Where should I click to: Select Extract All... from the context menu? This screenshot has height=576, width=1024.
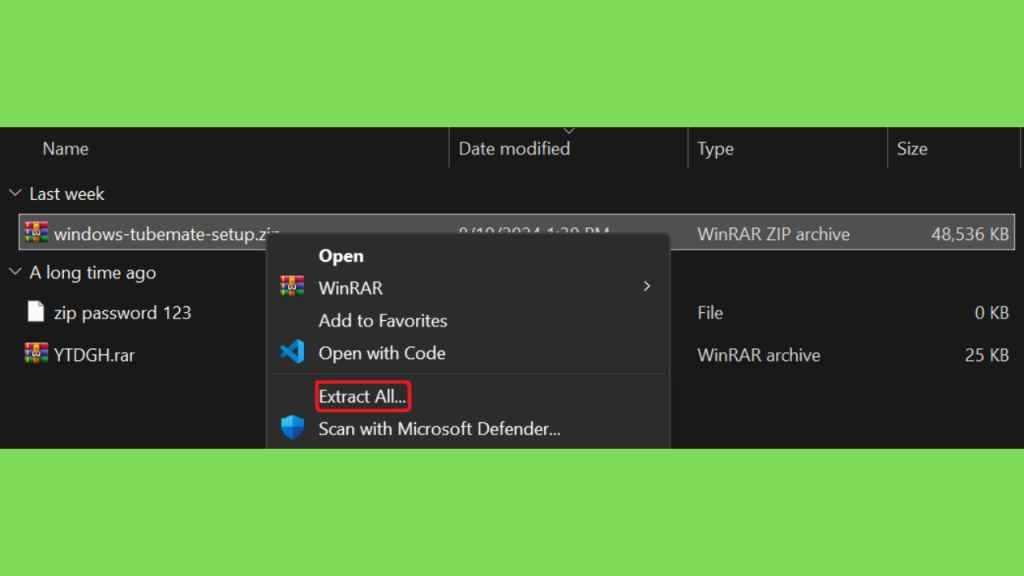(x=362, y=396)
